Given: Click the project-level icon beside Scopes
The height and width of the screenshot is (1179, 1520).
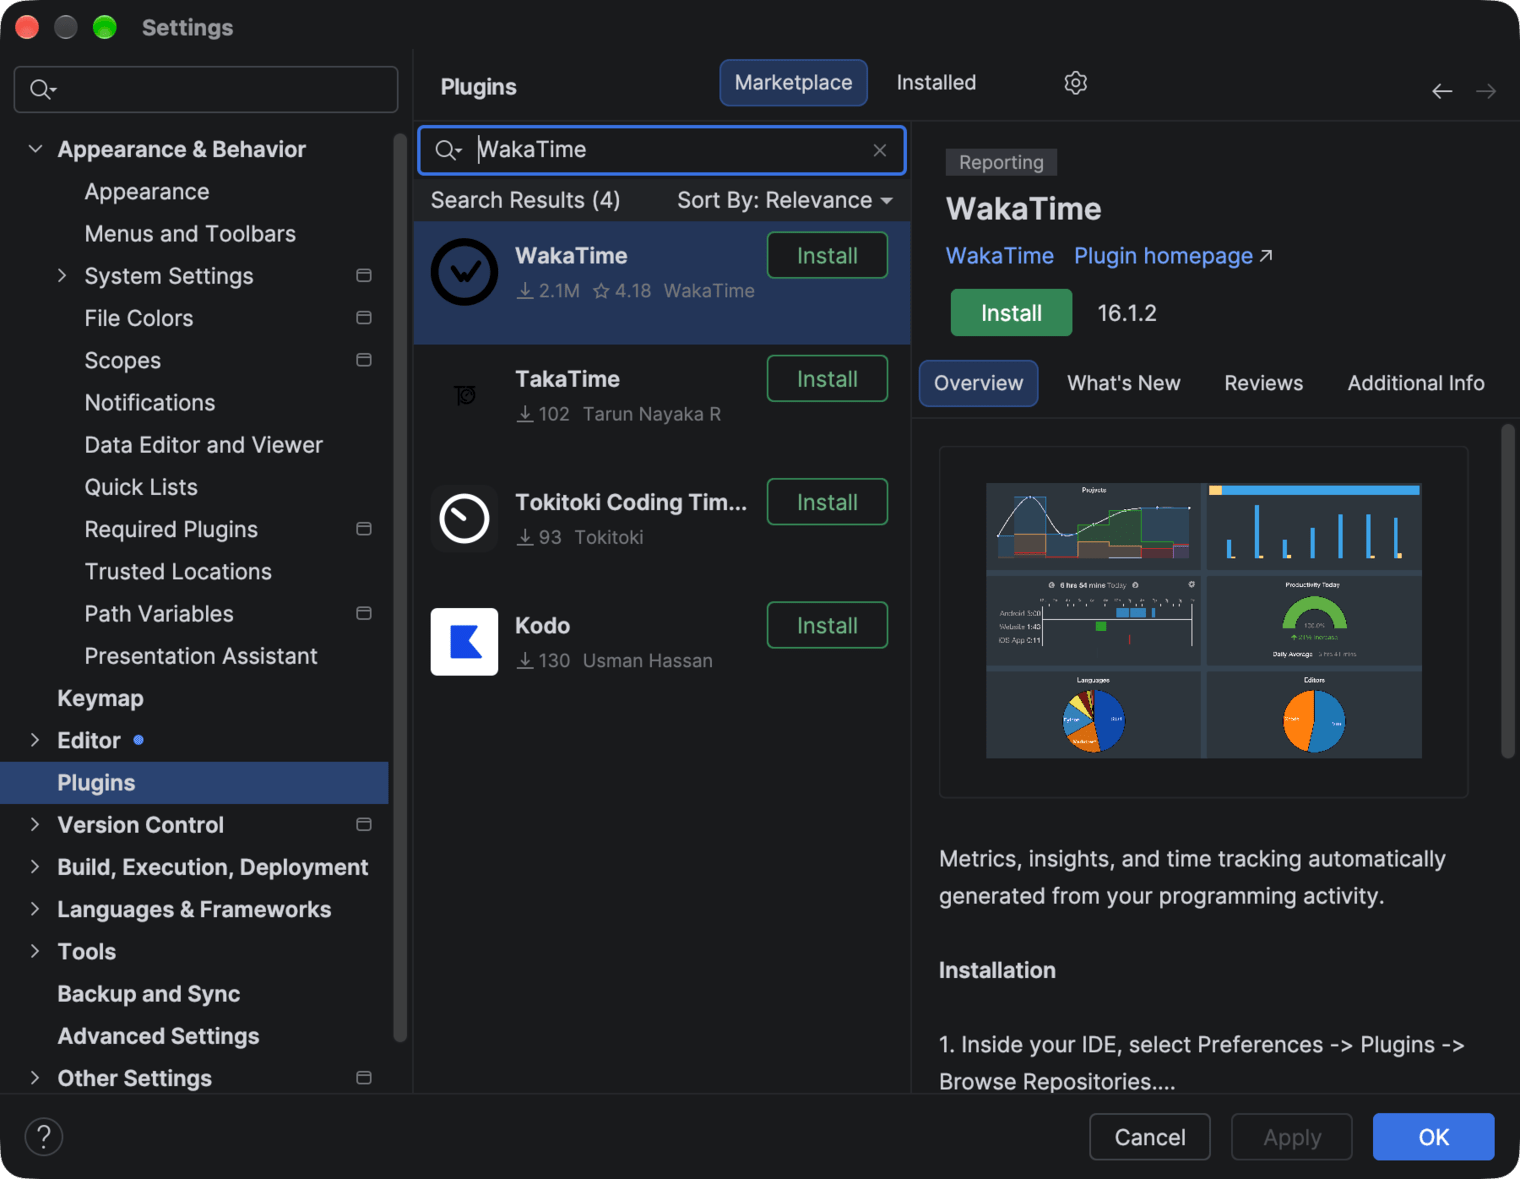Looking at the screenshot, I should click(364, 360).
